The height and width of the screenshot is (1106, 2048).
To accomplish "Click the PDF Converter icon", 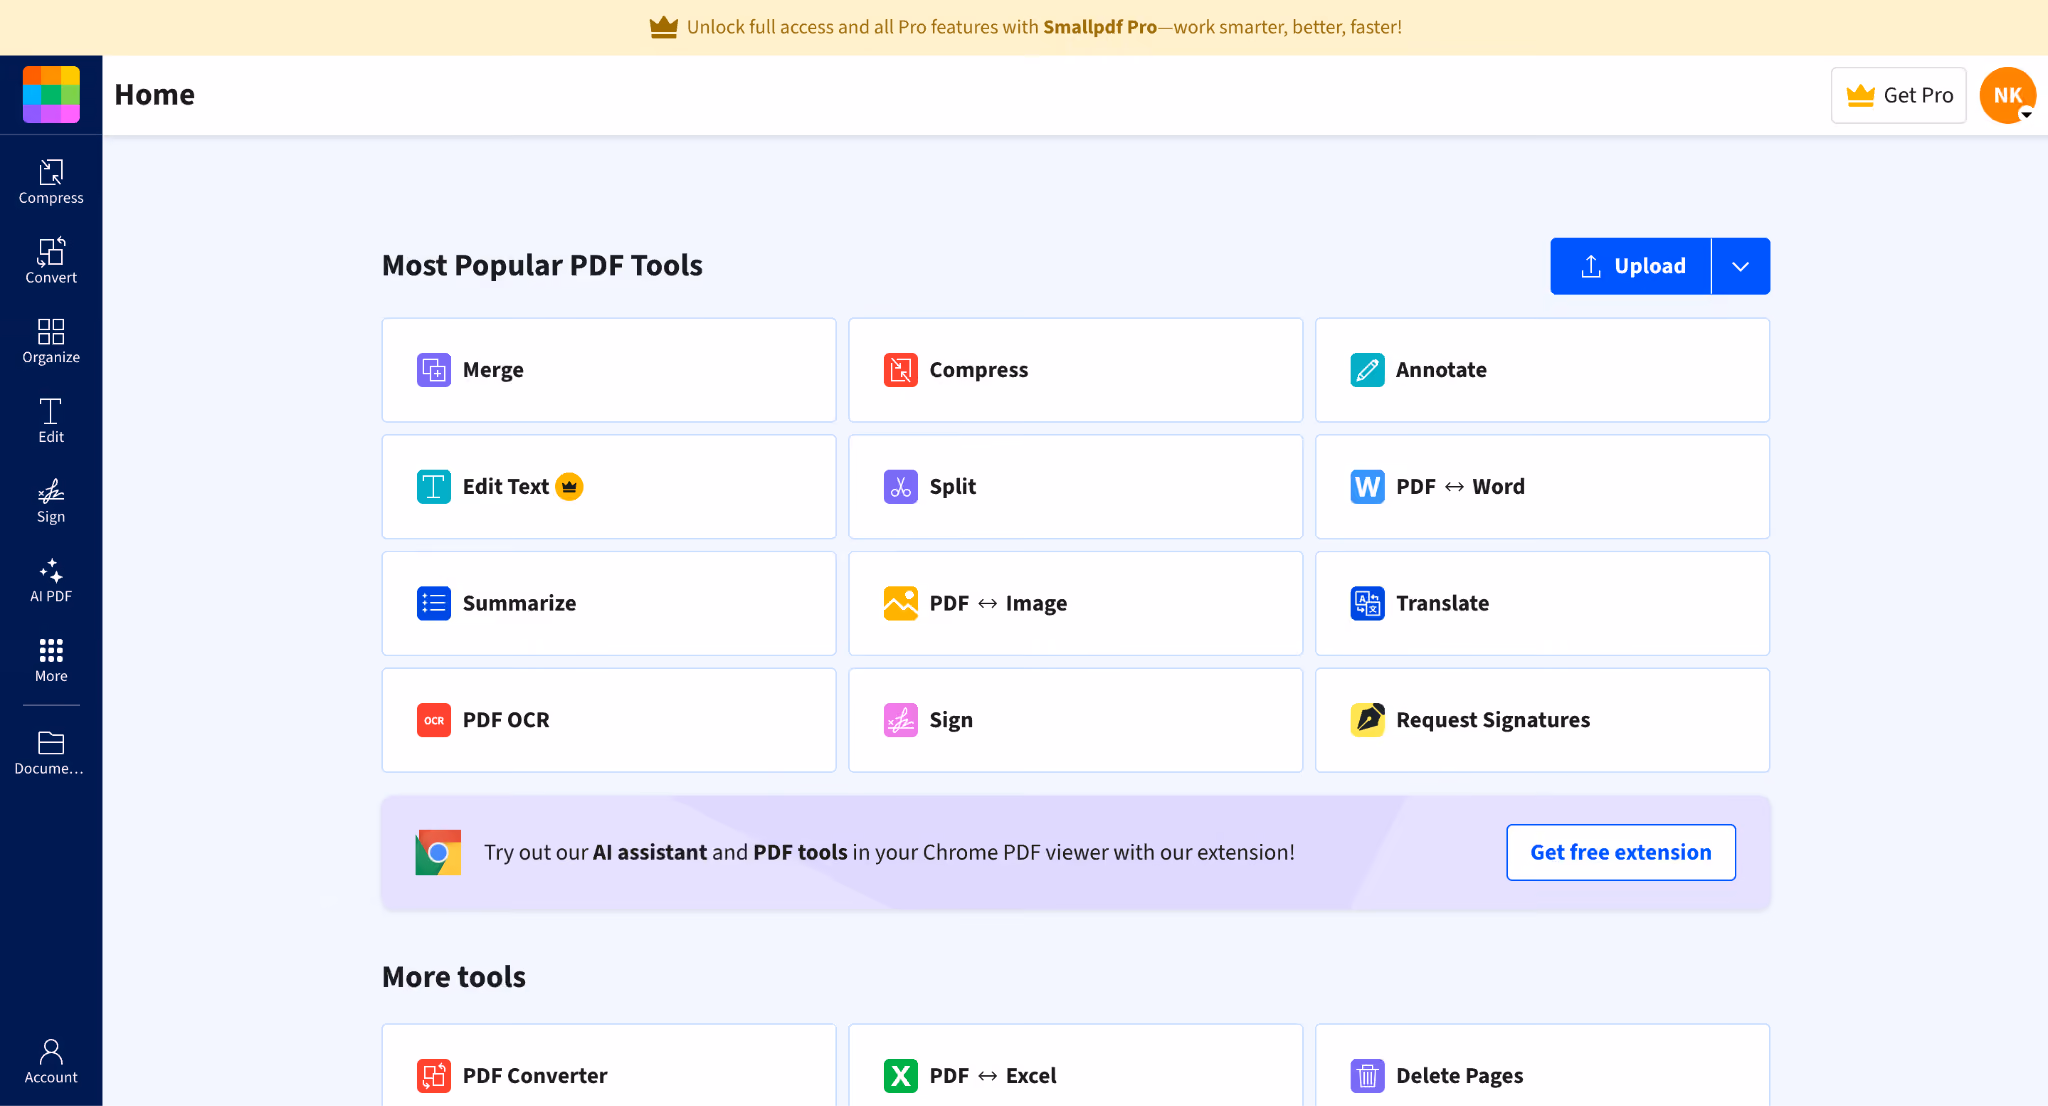I will click(434, 1076).
